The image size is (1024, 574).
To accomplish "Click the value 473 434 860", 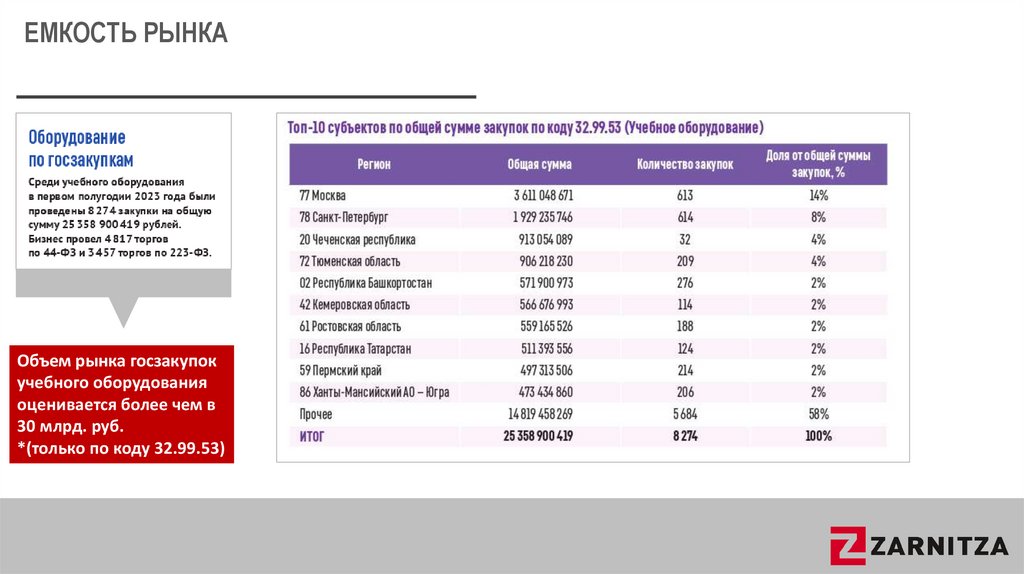I will click(x=547, y=392).
